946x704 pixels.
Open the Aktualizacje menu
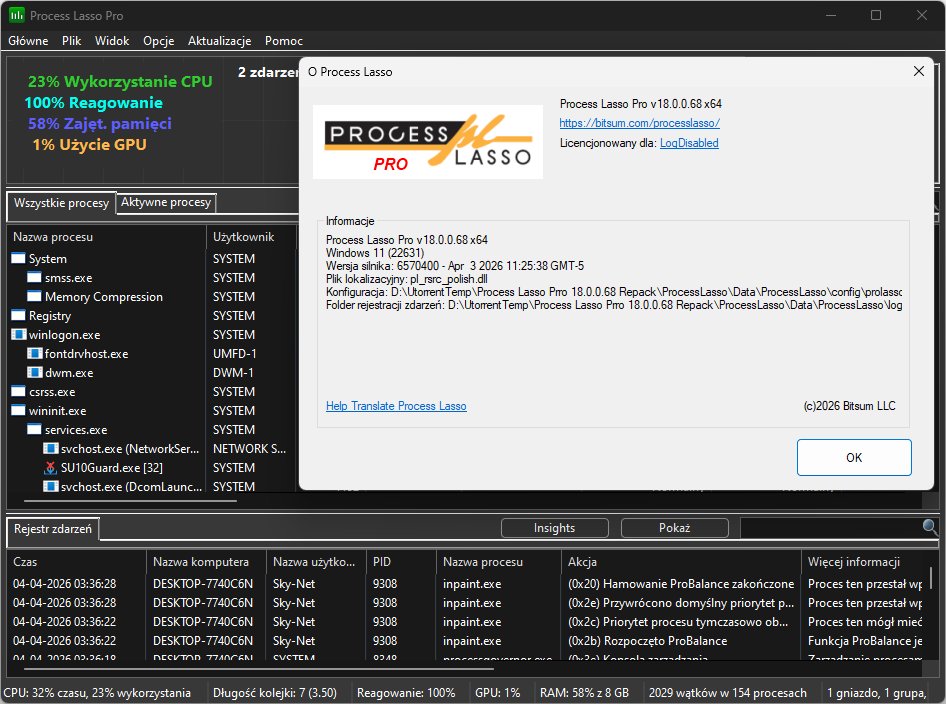pyautogui.click(x=220, y=40)
